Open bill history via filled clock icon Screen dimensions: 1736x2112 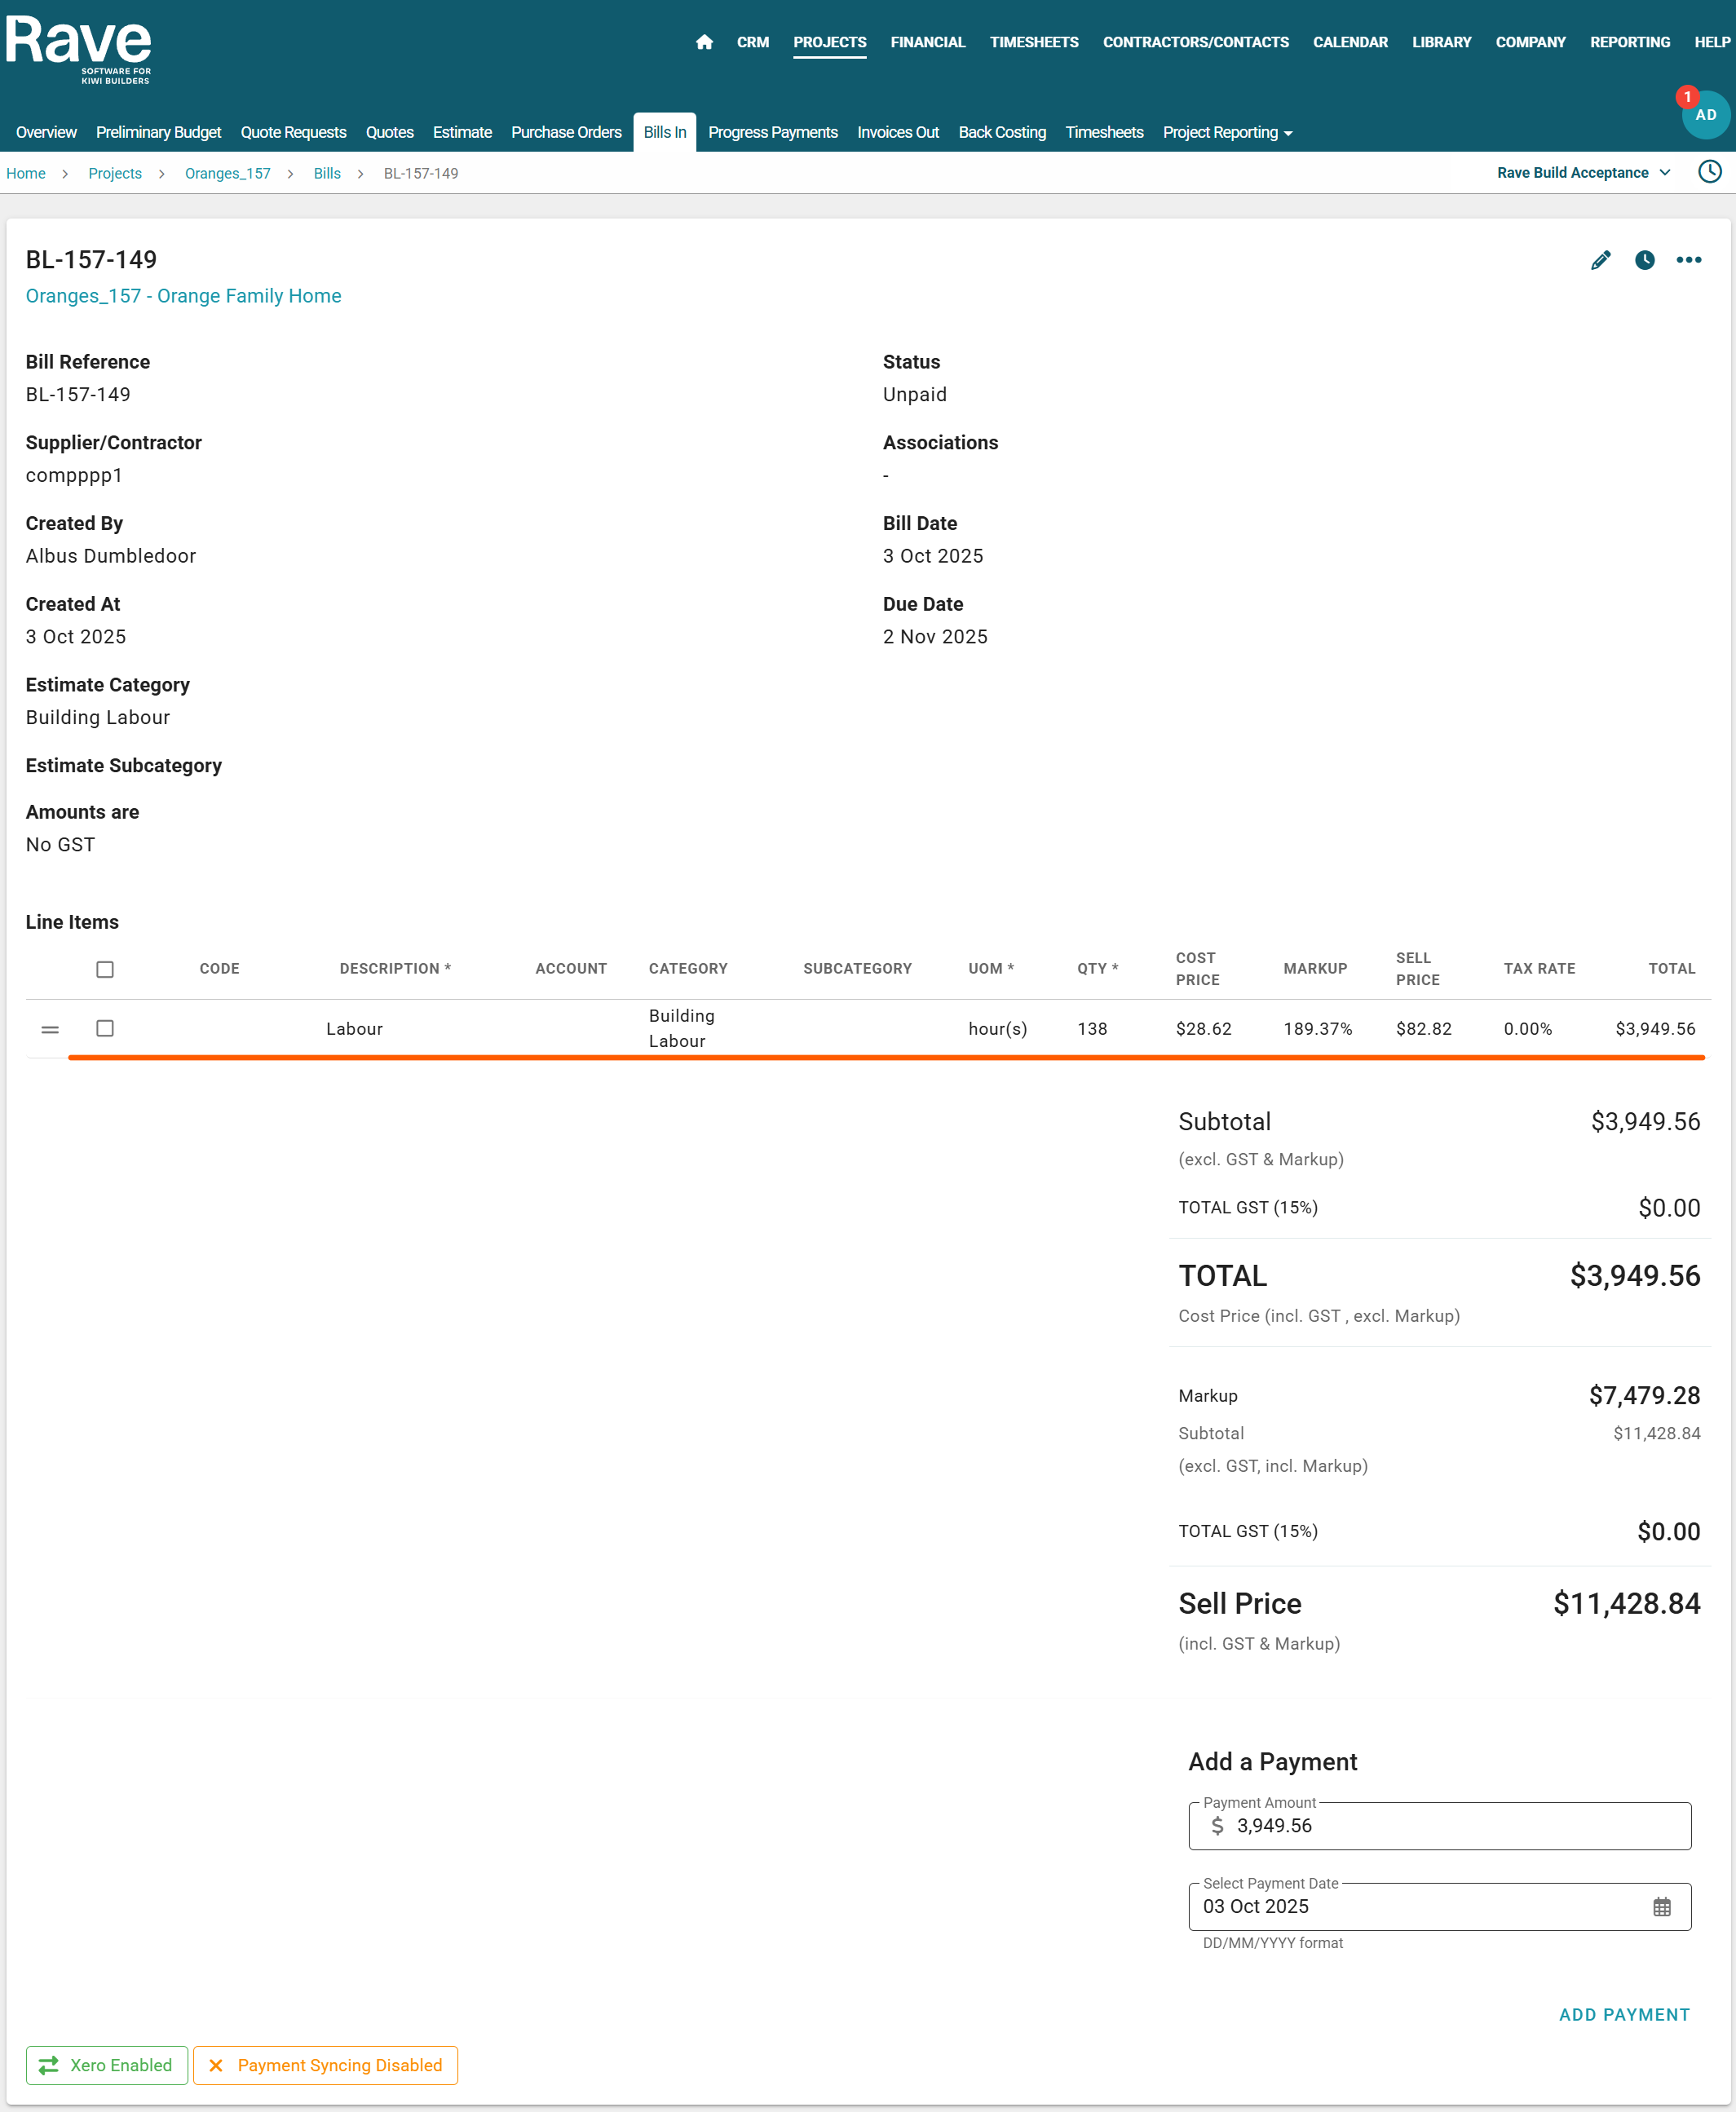1644,260
